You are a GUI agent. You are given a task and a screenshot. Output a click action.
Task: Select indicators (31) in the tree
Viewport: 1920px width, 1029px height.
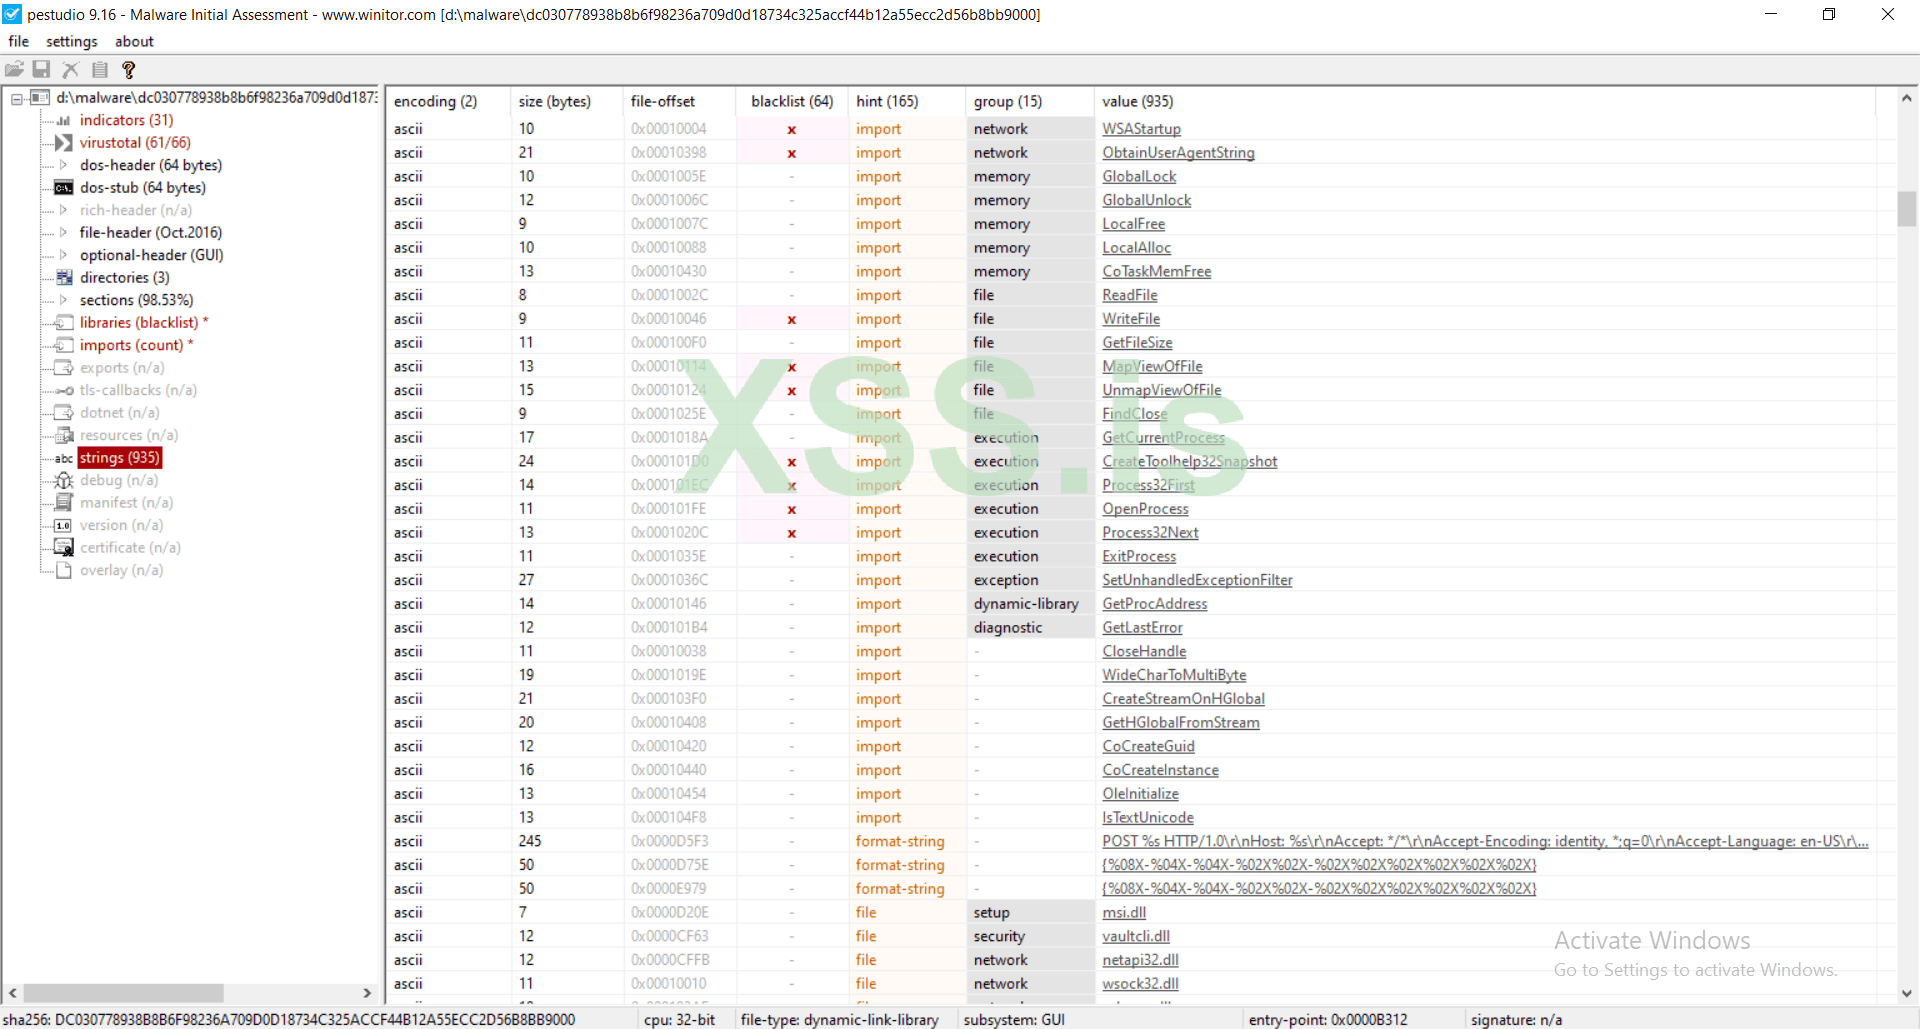tap(127, 120)
